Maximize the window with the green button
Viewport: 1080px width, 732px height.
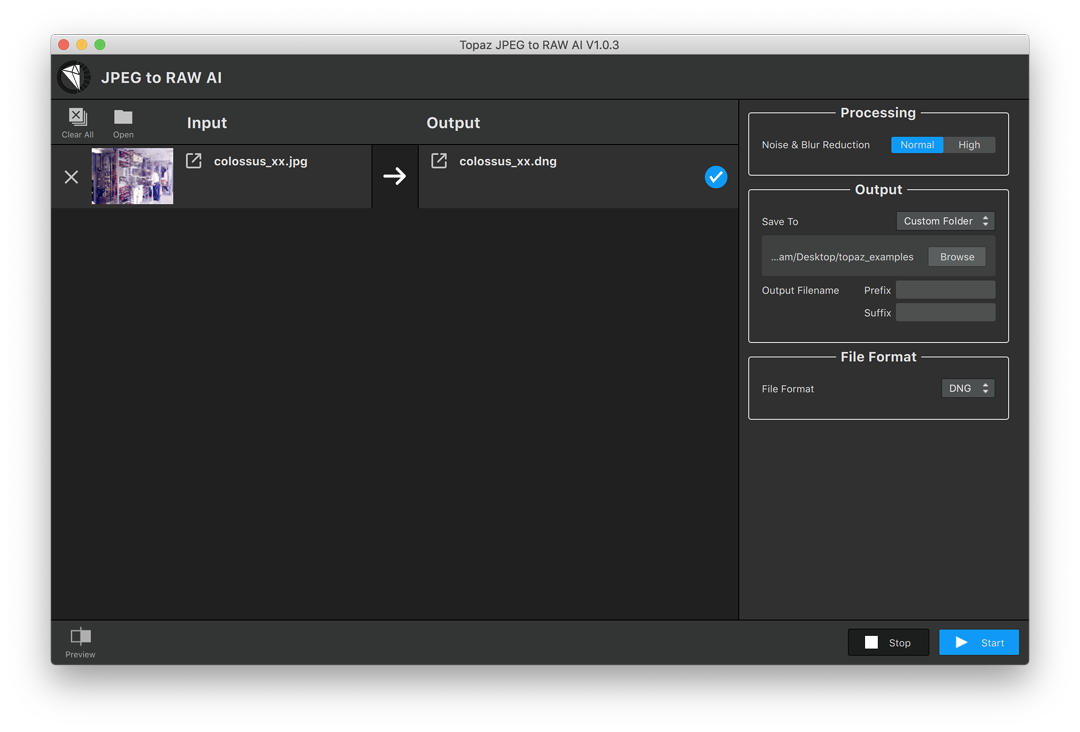coord(100,45)
